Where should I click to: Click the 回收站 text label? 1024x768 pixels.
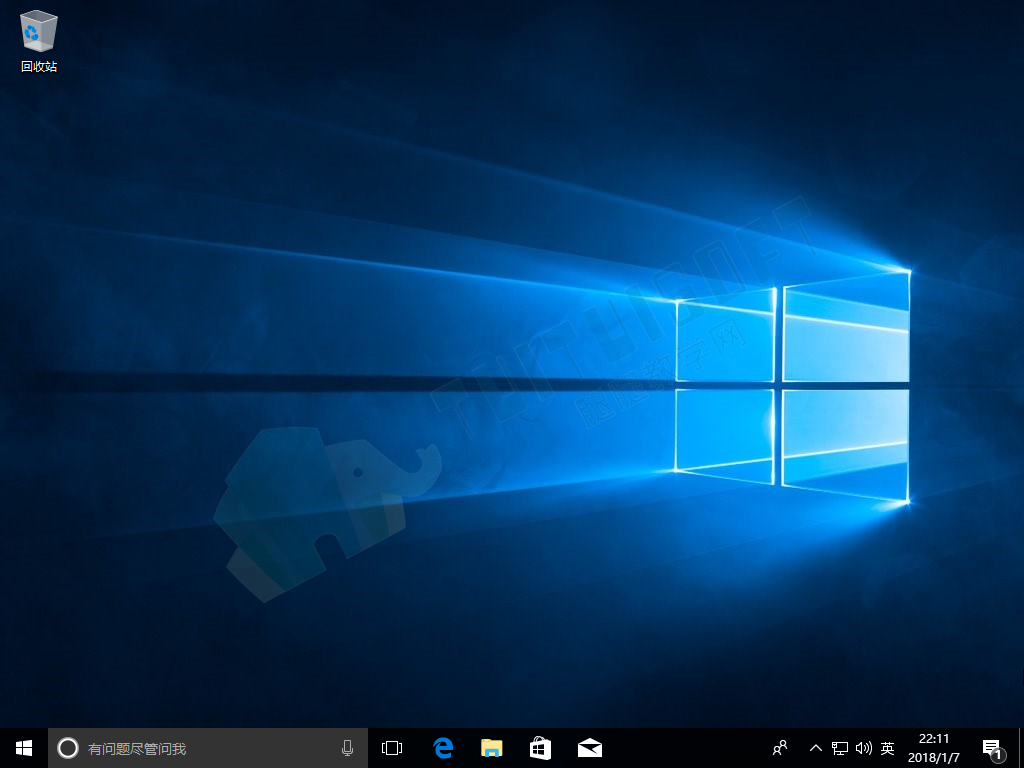(39, 67)
